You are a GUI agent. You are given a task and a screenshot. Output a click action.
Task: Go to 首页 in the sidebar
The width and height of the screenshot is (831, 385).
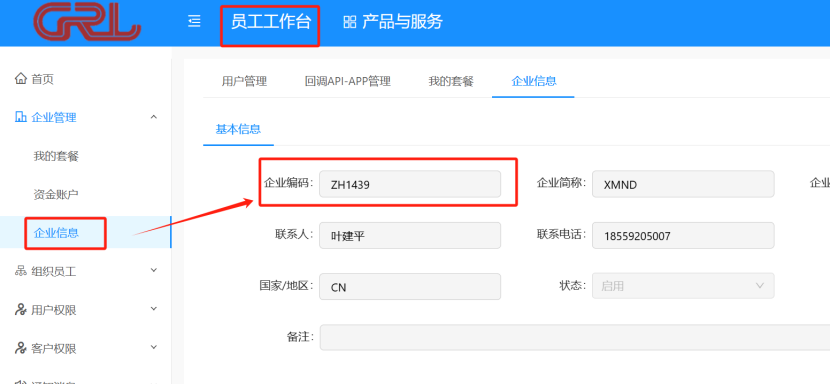point(43,79)
